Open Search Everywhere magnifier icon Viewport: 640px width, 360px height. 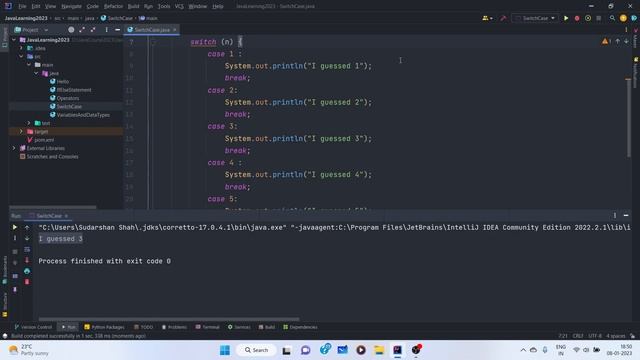[x=612, y=18]
